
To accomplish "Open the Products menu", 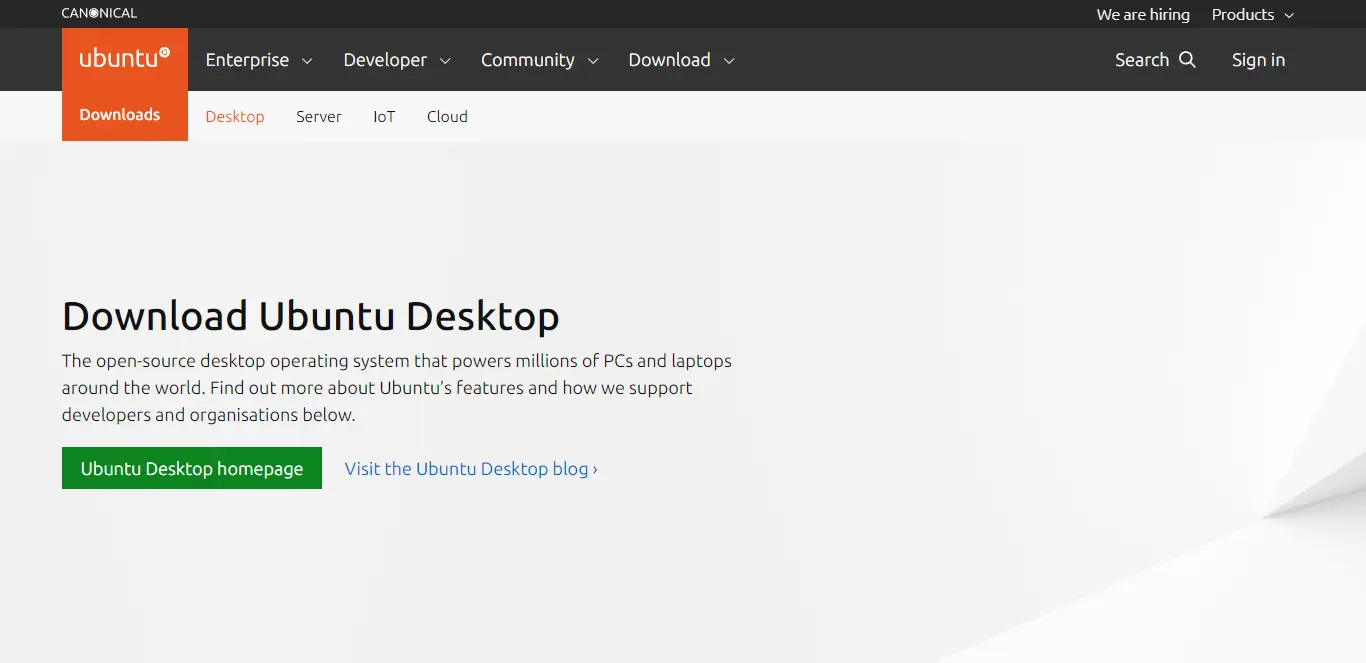I will [x=1253, y=14].
